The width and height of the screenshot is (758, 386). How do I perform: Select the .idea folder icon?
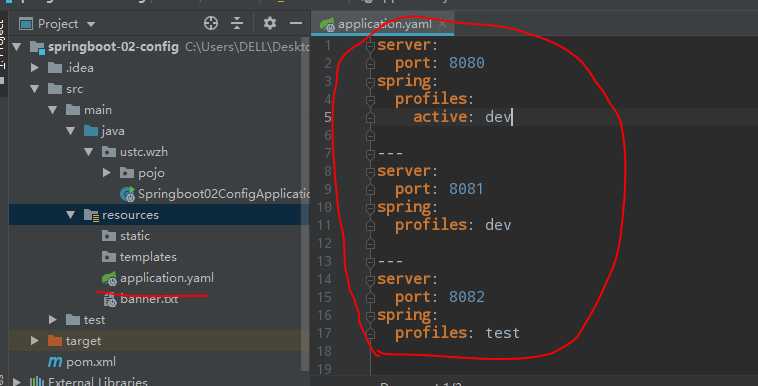[x=55, y=68]
